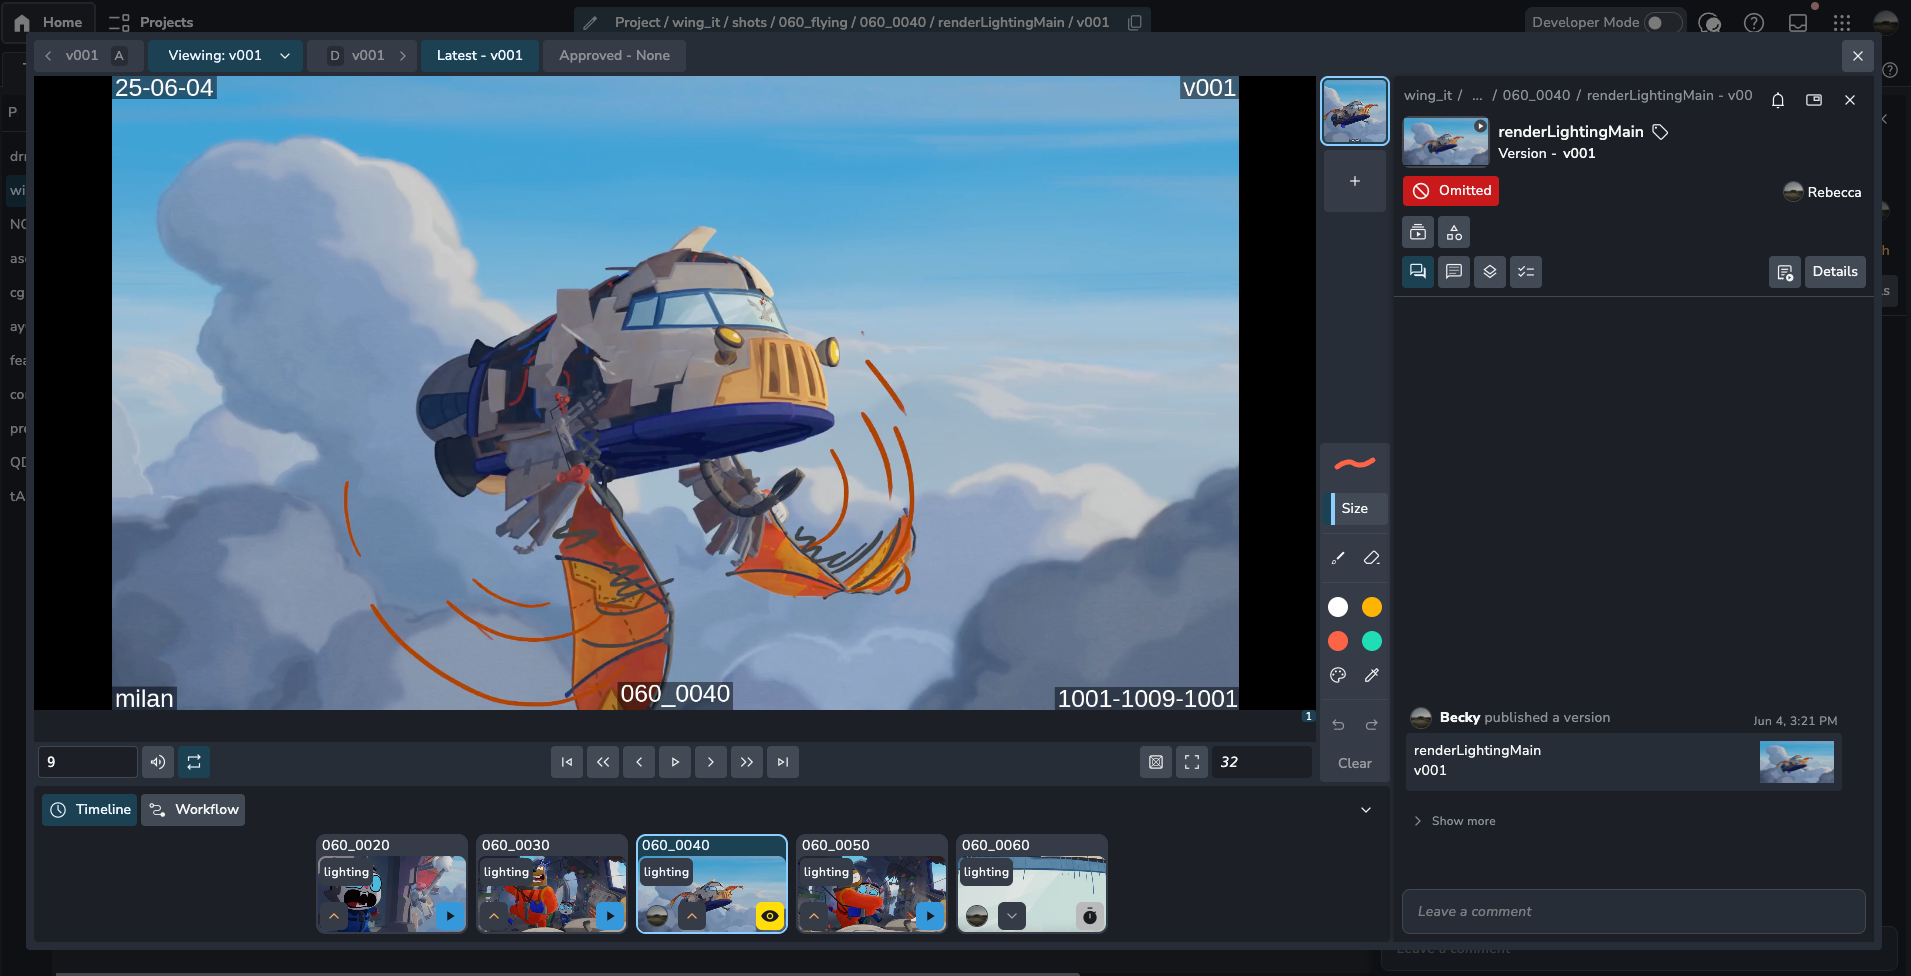Open the custom color palette

pyautogui.click(x=1338, y=675)
